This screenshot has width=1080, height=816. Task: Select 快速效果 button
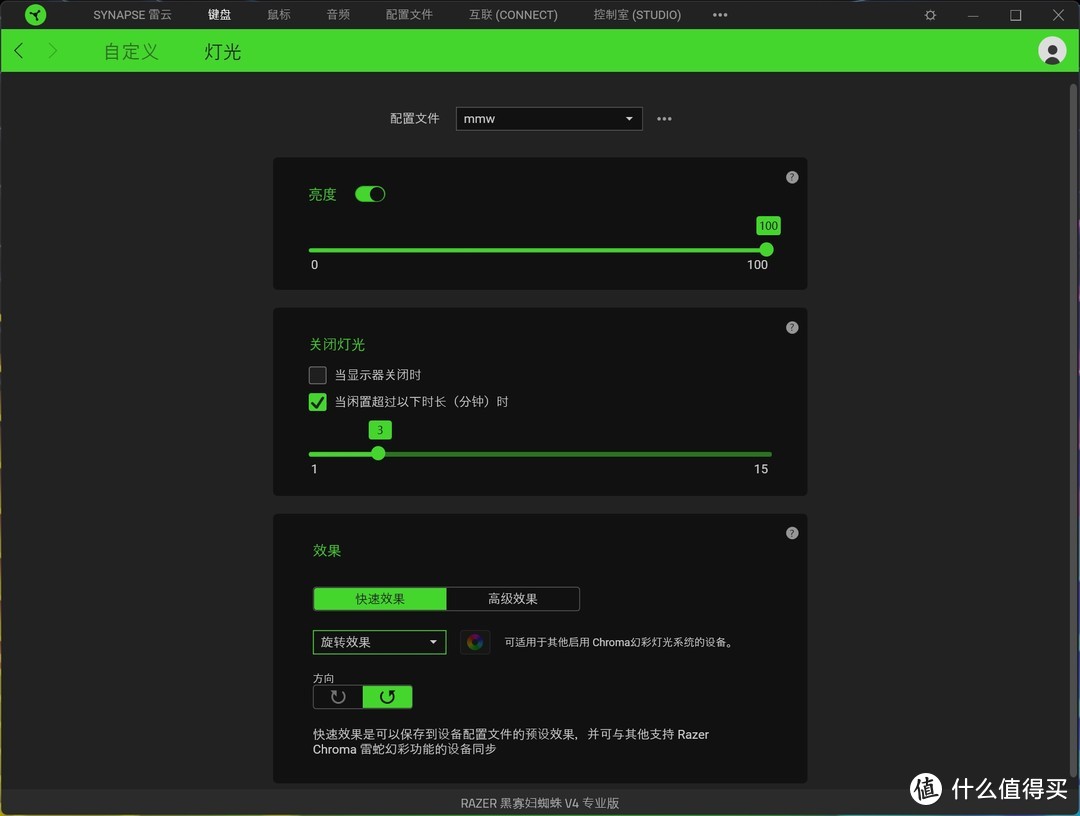(x=380, y=599)
